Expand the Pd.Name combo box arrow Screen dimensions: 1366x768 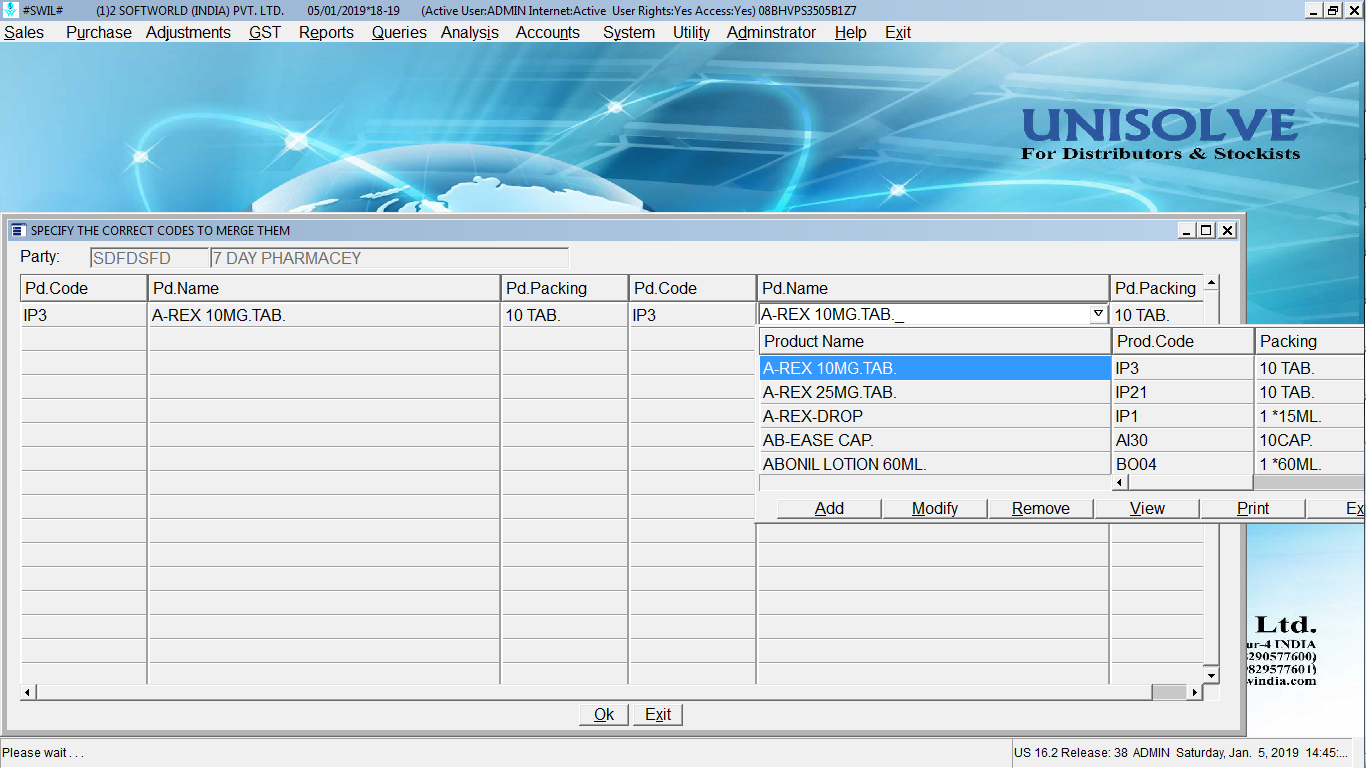coord(1098,314)
